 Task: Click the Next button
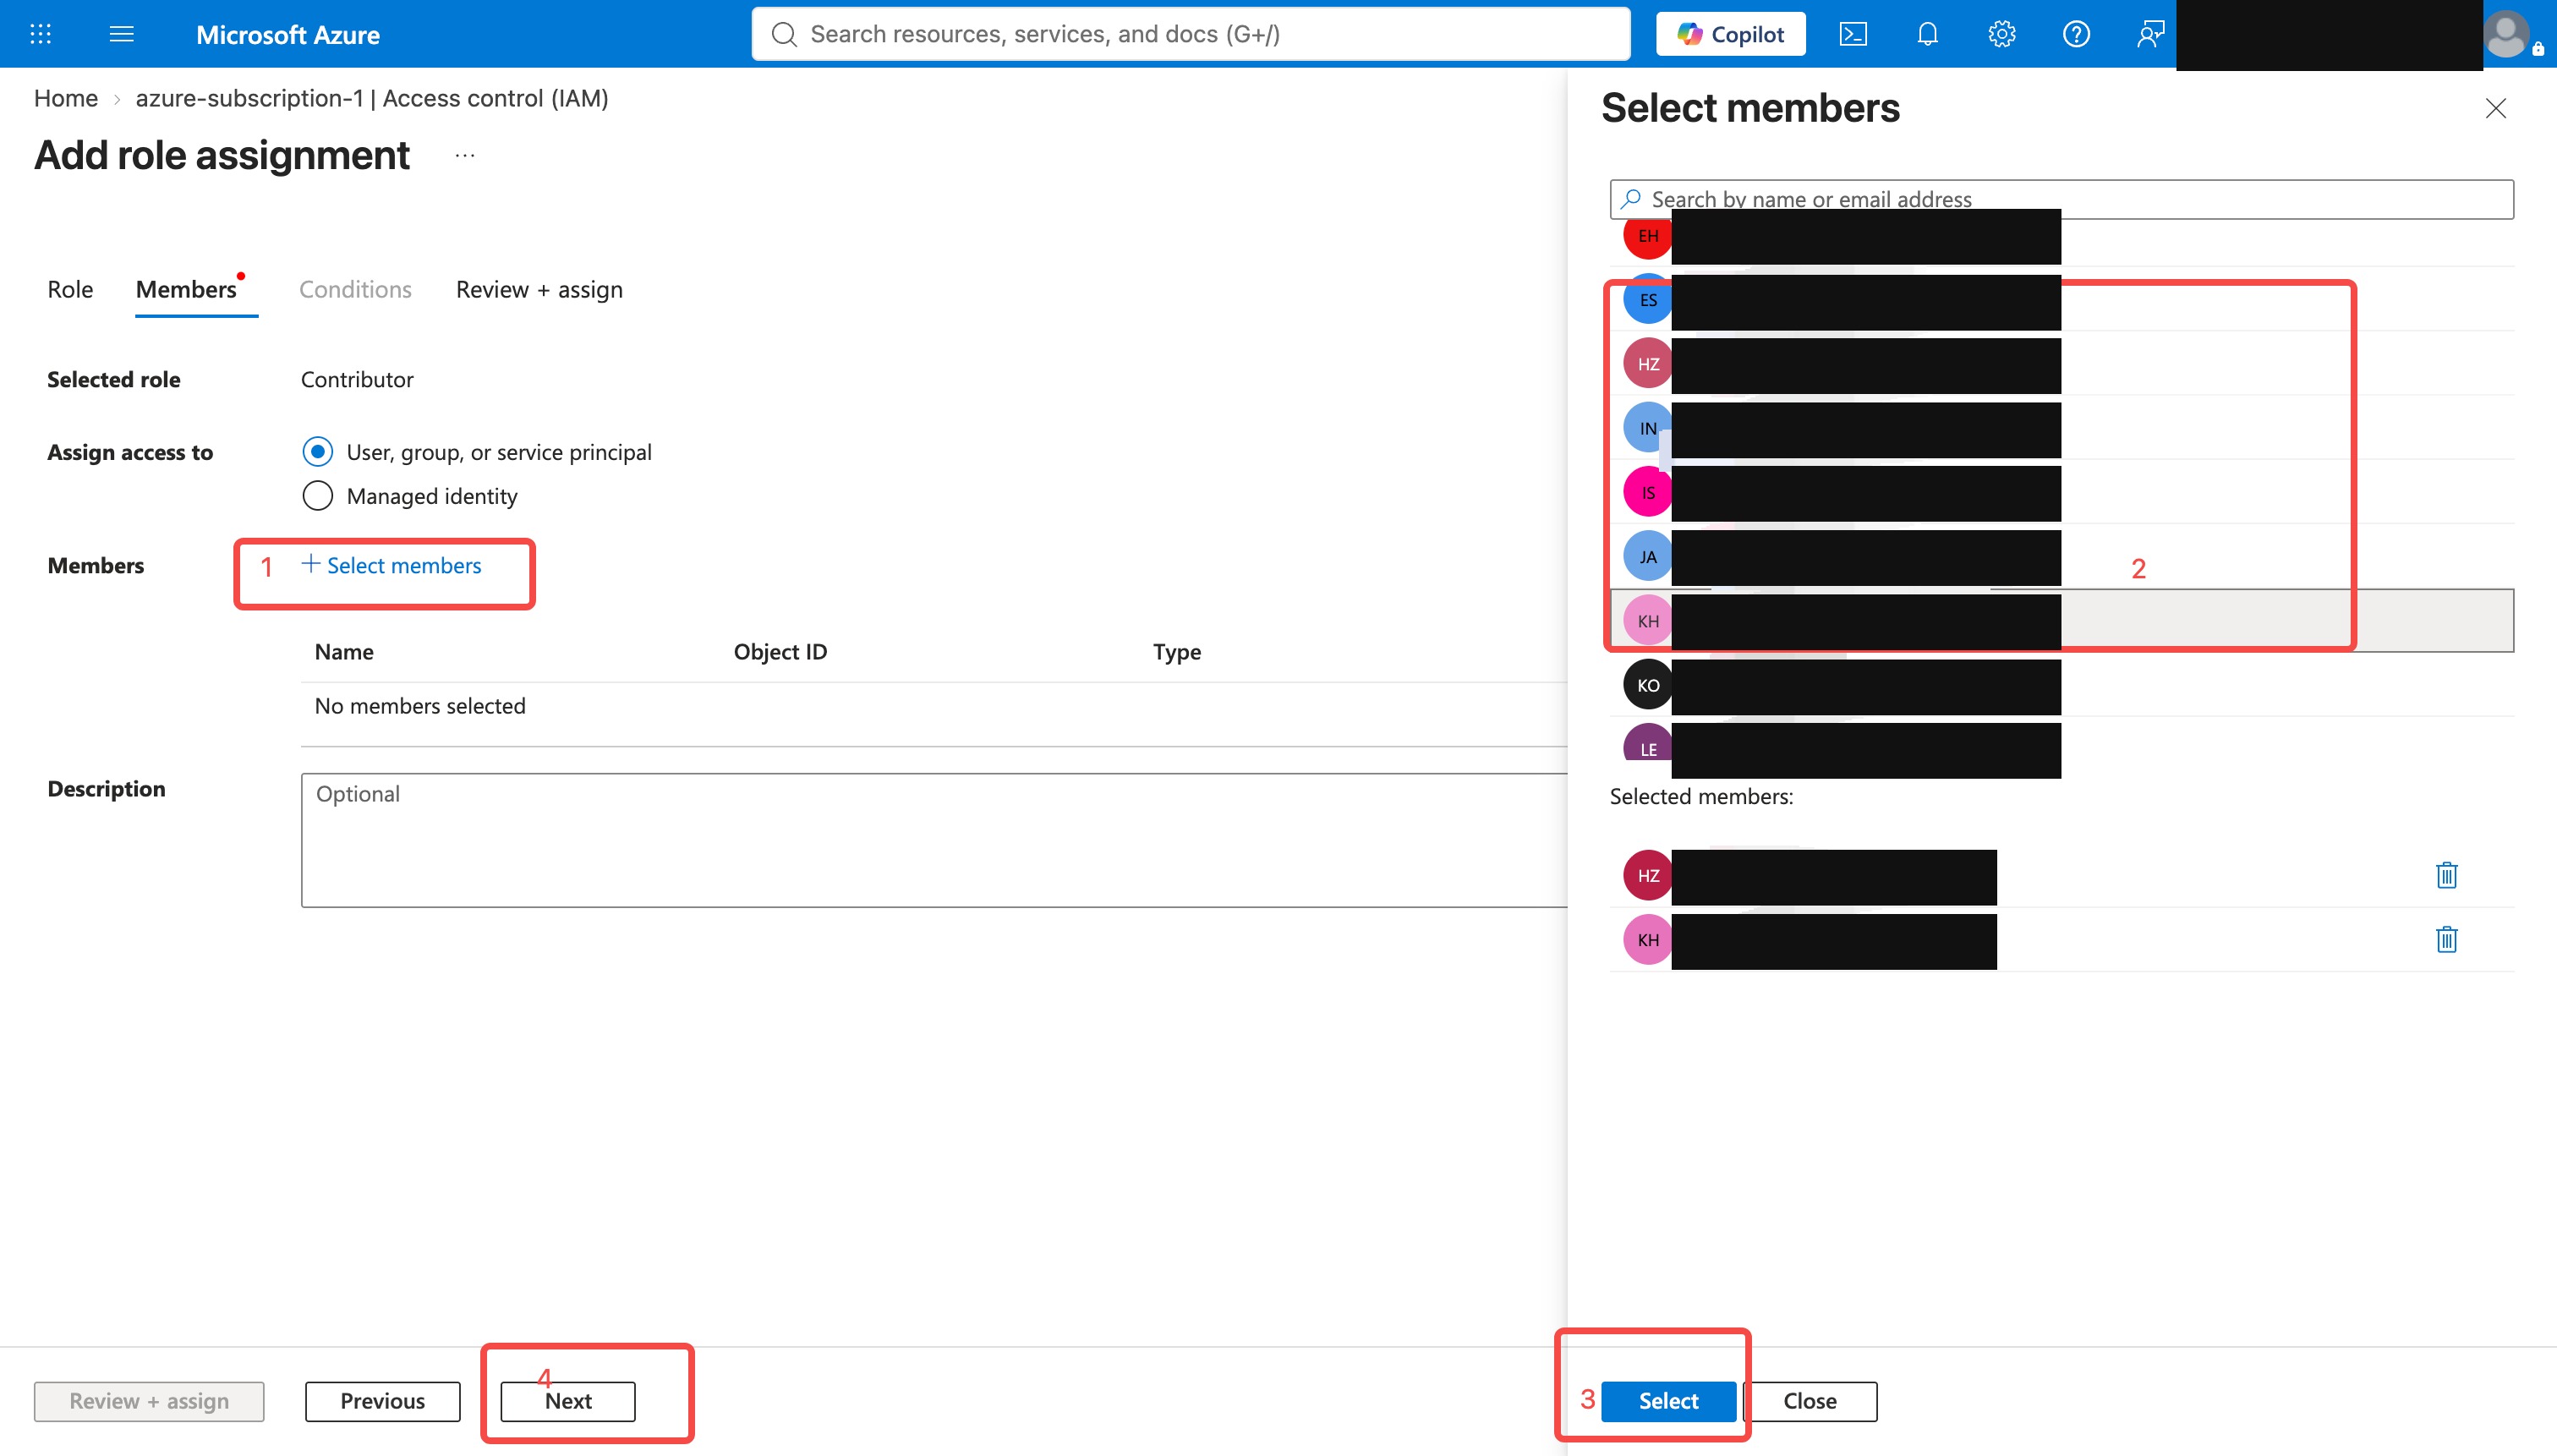[x=568, y=1401]
